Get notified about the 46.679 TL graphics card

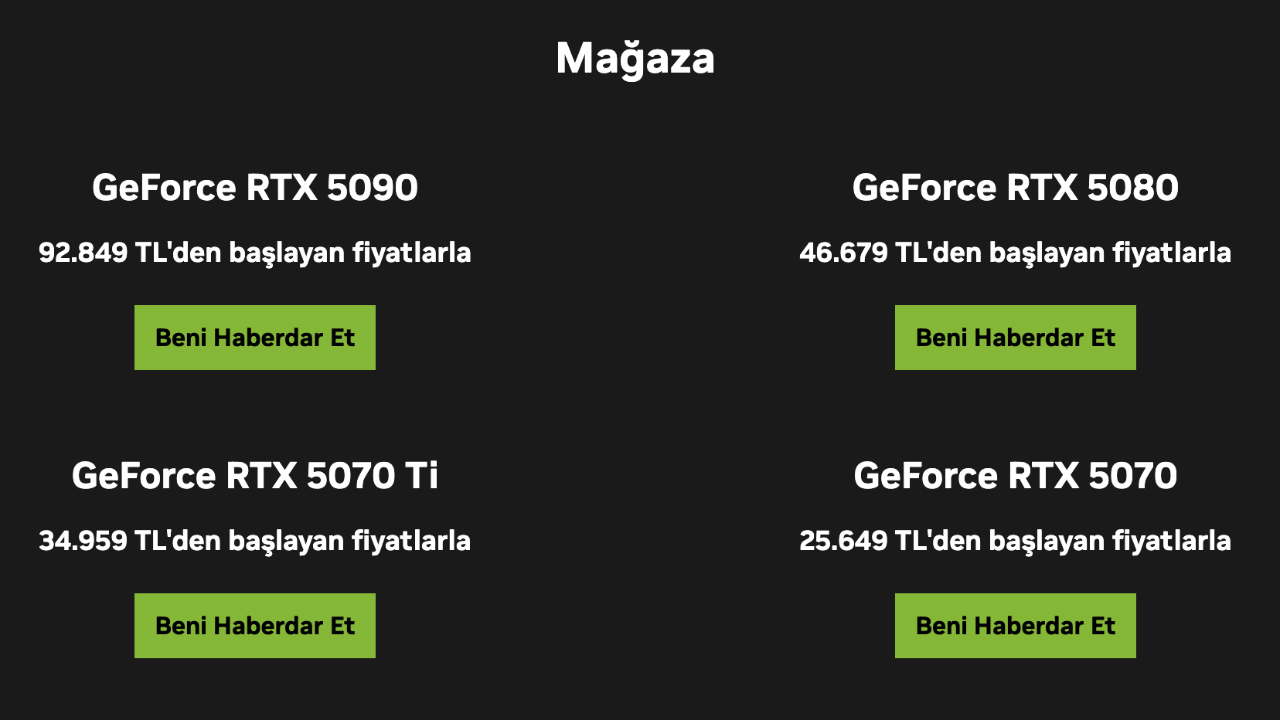[1015, 337]
